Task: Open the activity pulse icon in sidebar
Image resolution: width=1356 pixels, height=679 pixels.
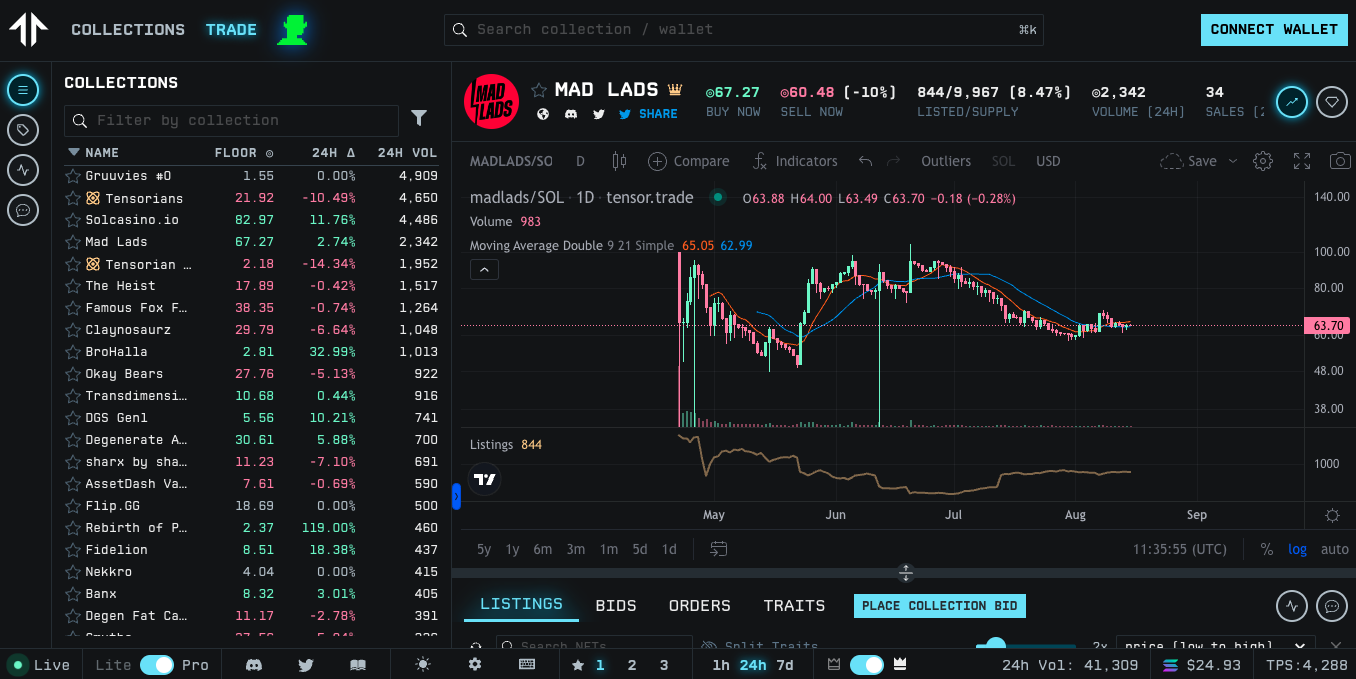Action: [22, 170]
